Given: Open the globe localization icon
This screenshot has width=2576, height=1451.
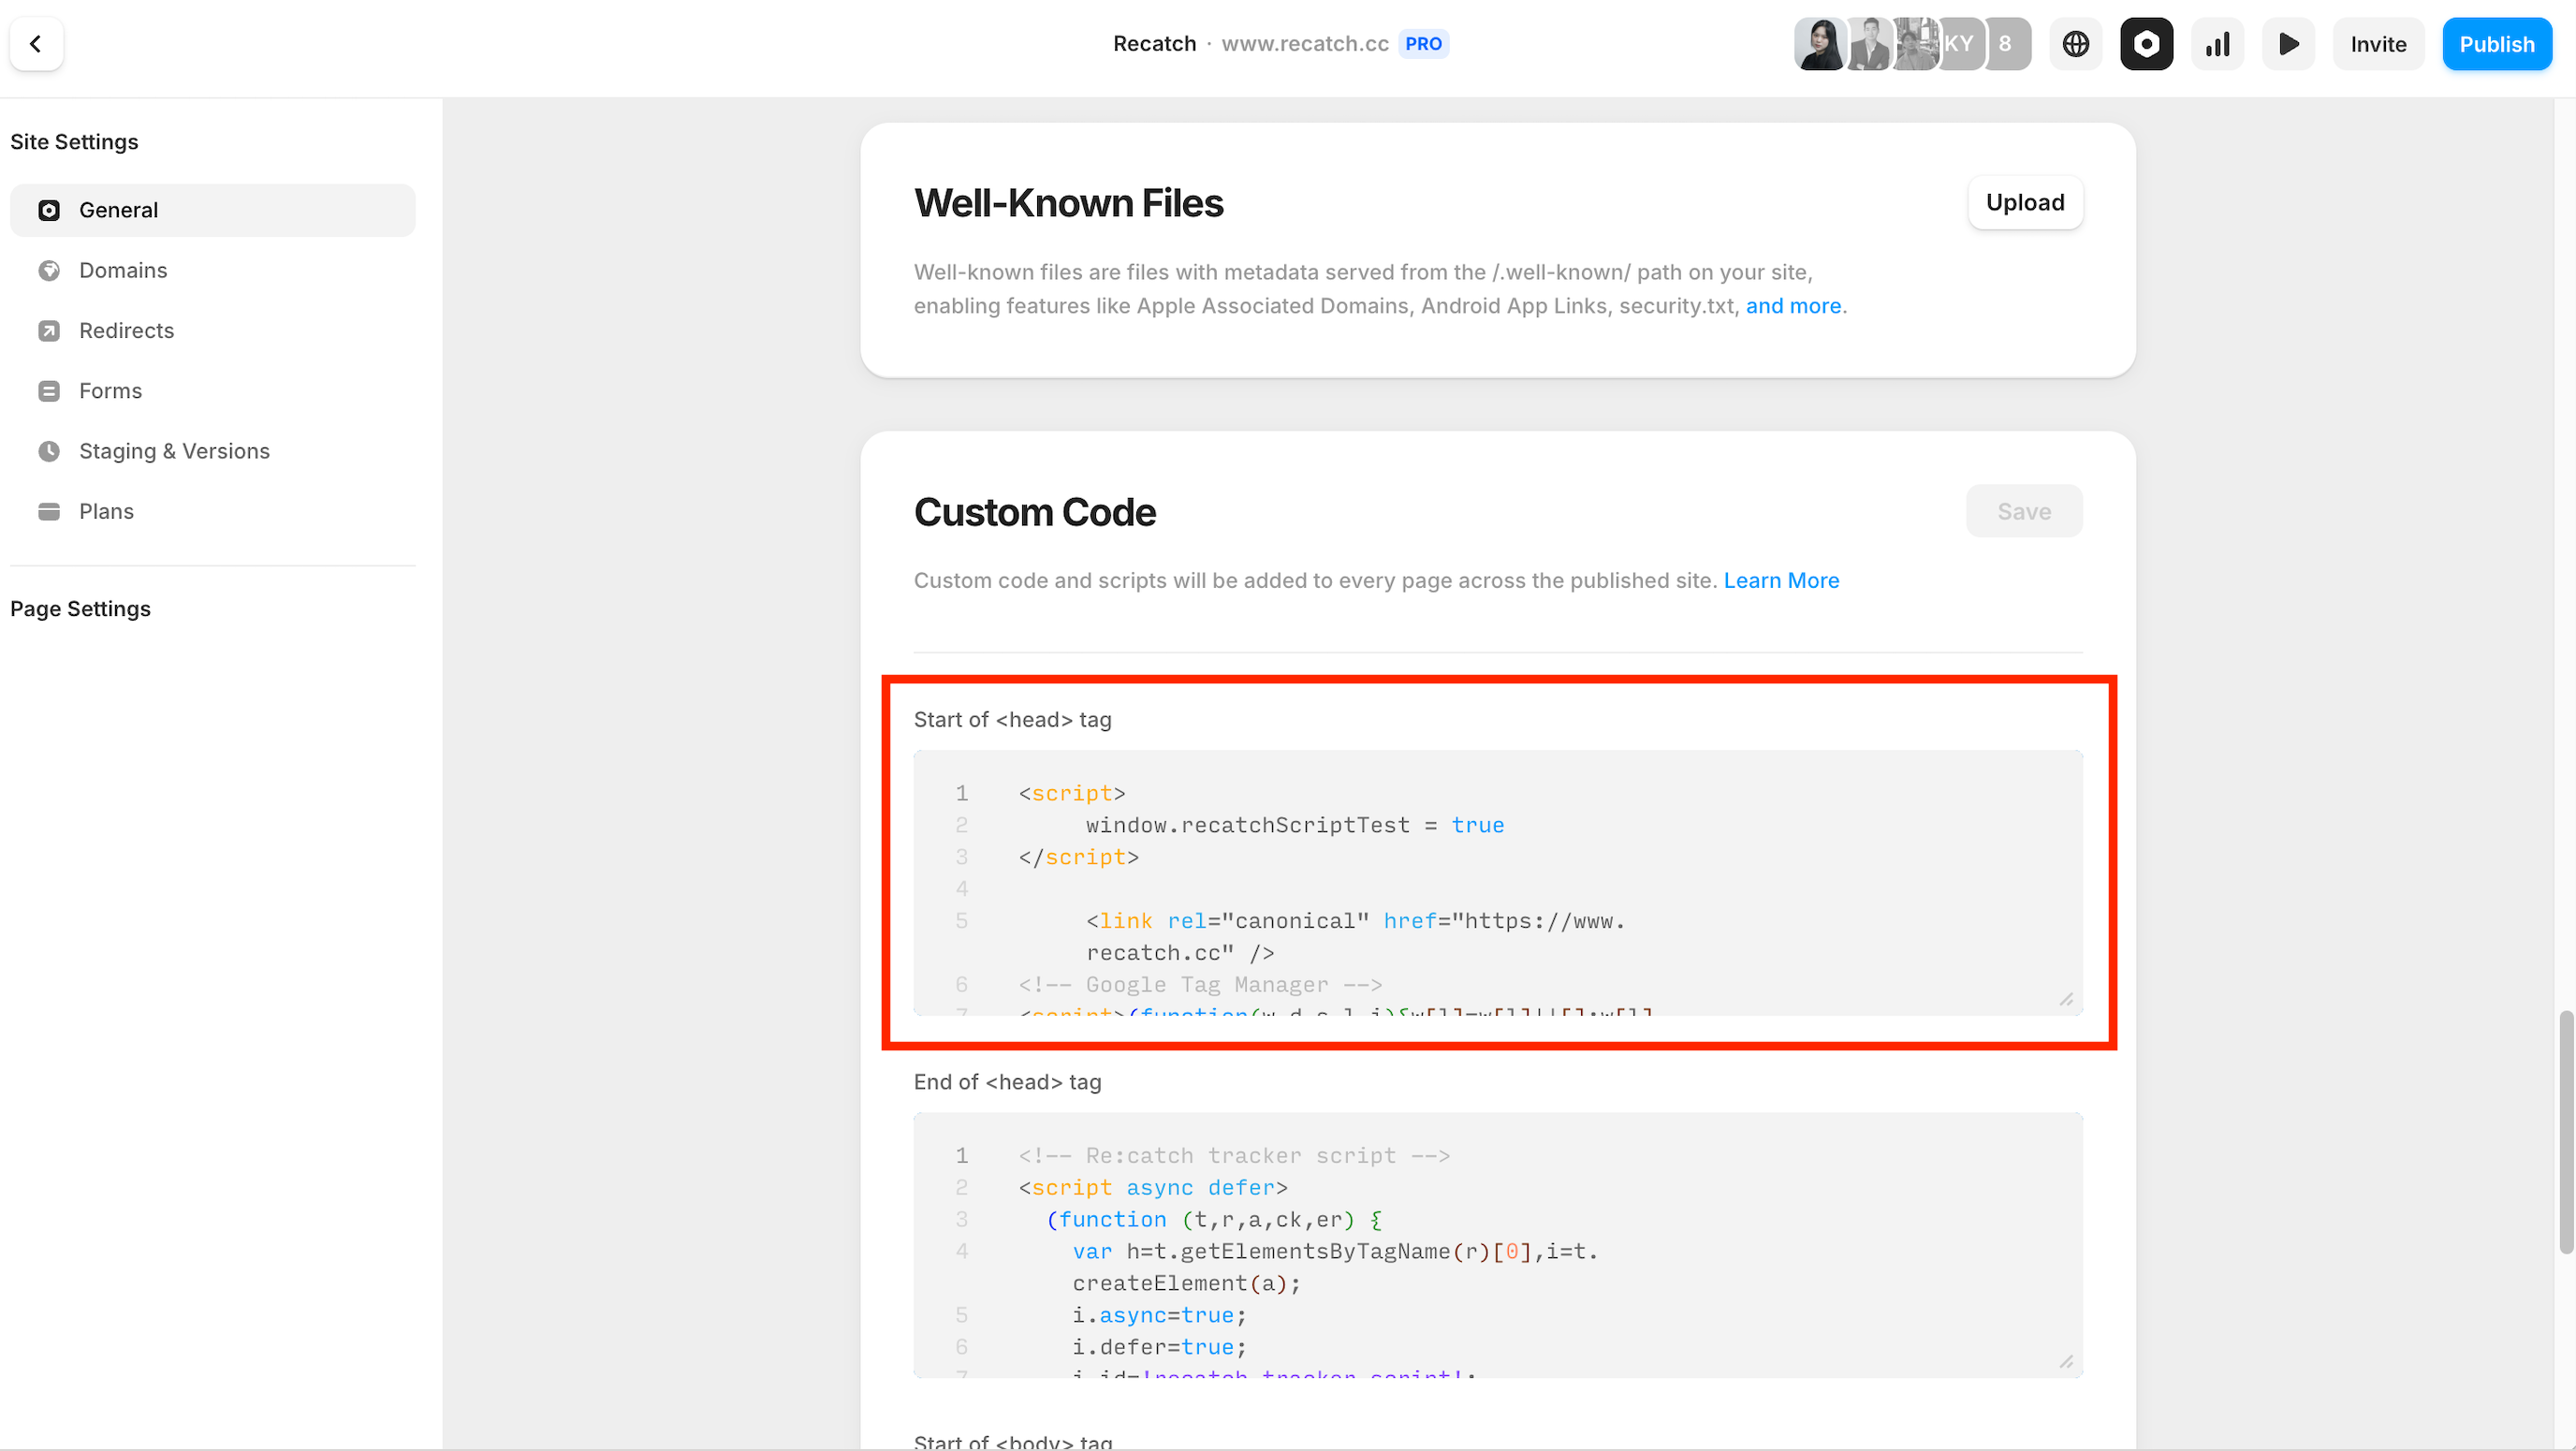Looking at the screenshot, I should (x=2075, y=44).
